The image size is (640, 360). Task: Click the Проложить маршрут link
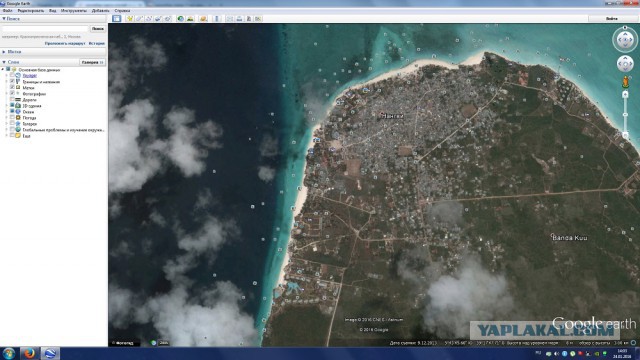click(x=65, y=43)
